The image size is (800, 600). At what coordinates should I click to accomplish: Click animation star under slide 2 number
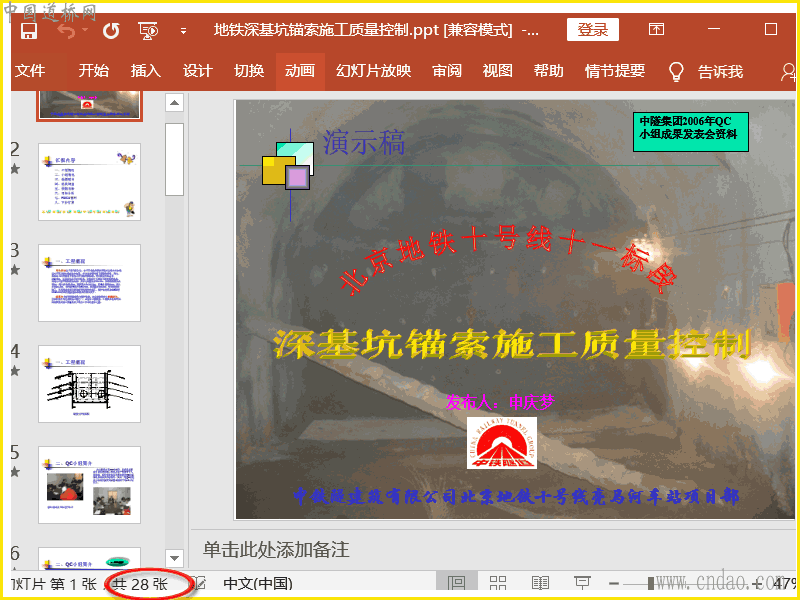coord(15,168)
